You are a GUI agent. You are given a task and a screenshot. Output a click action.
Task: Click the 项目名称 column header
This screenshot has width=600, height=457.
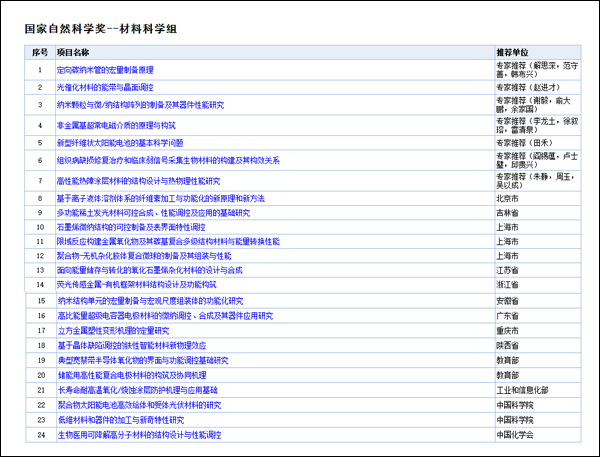[x=73, y=51]
